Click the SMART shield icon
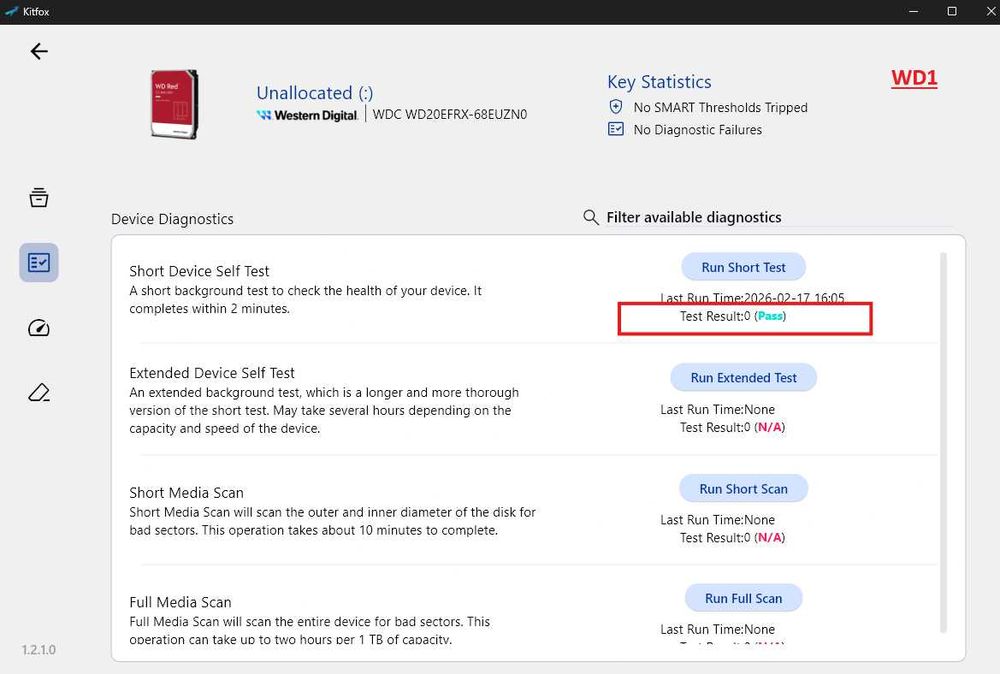Viewport: 1000px width, 674px height. tap(615, 106)
